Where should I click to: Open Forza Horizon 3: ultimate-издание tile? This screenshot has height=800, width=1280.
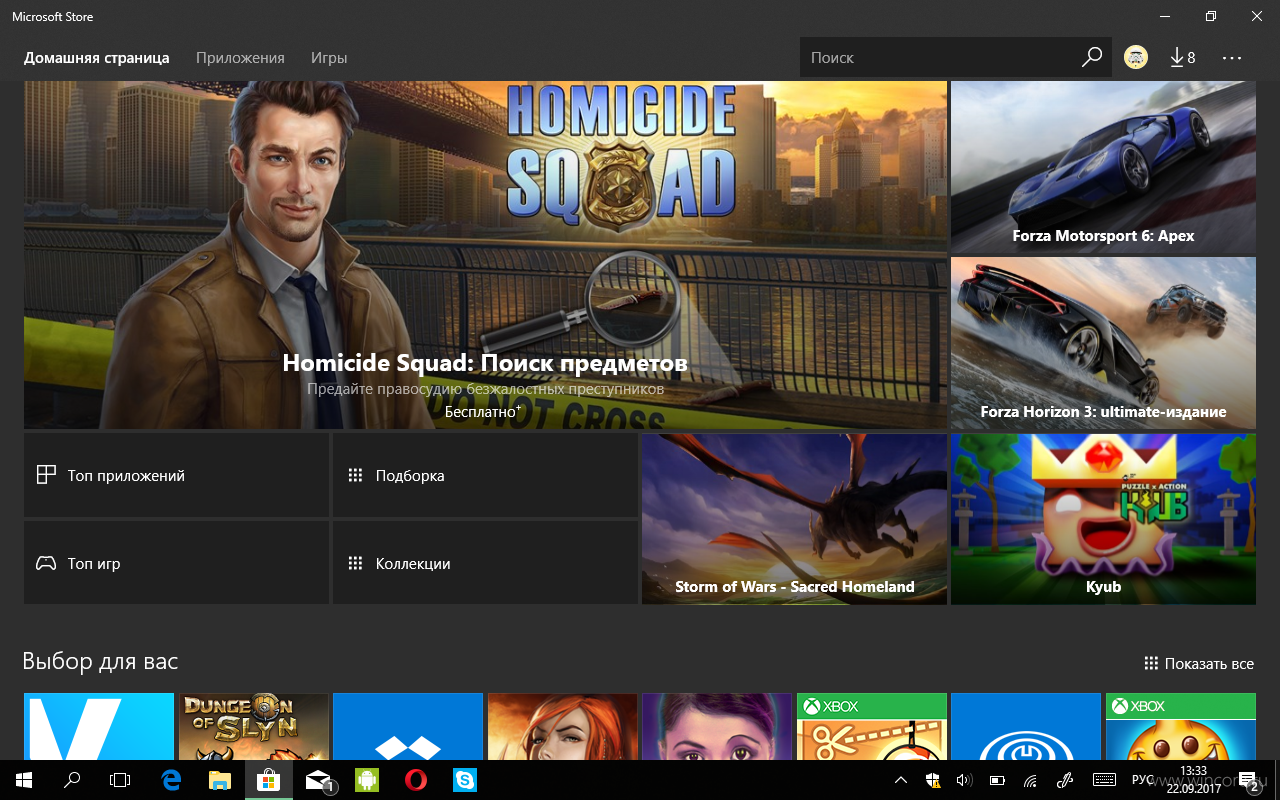point(1103,343)
